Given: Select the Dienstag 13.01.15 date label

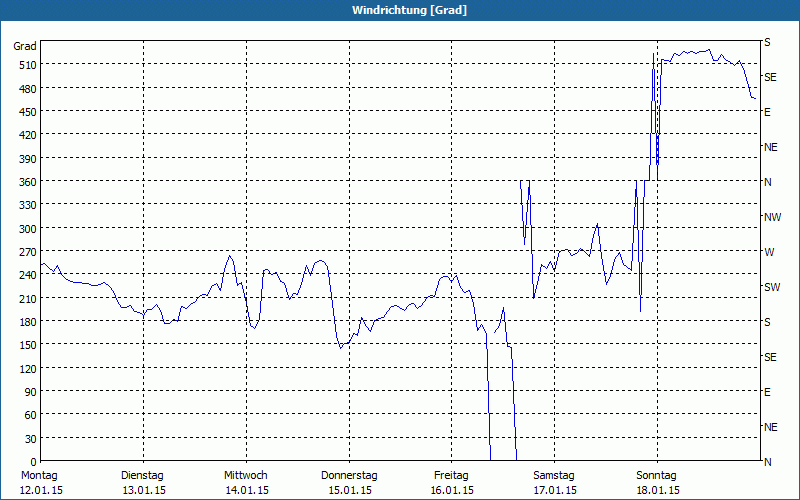Looking at the screenshot, I should tap(143, 483).
